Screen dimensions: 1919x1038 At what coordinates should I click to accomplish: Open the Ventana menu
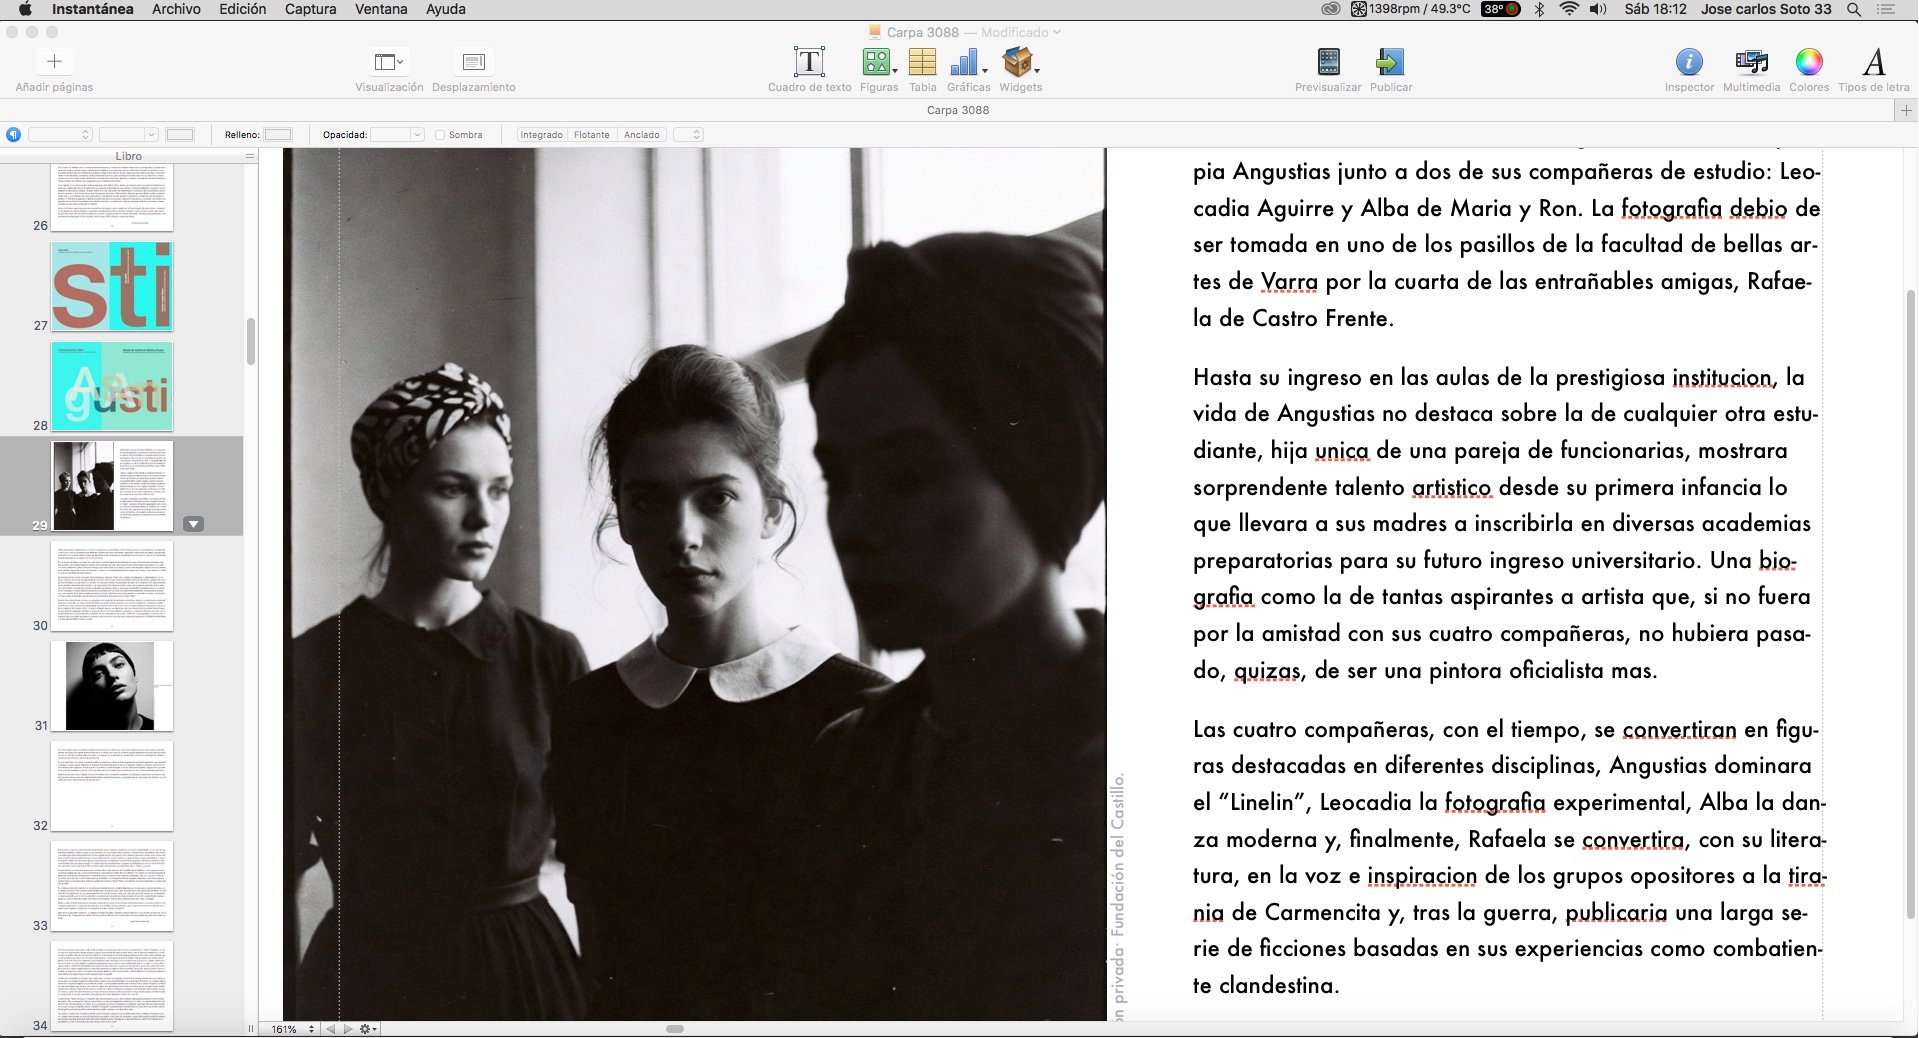tap(381, 9)
